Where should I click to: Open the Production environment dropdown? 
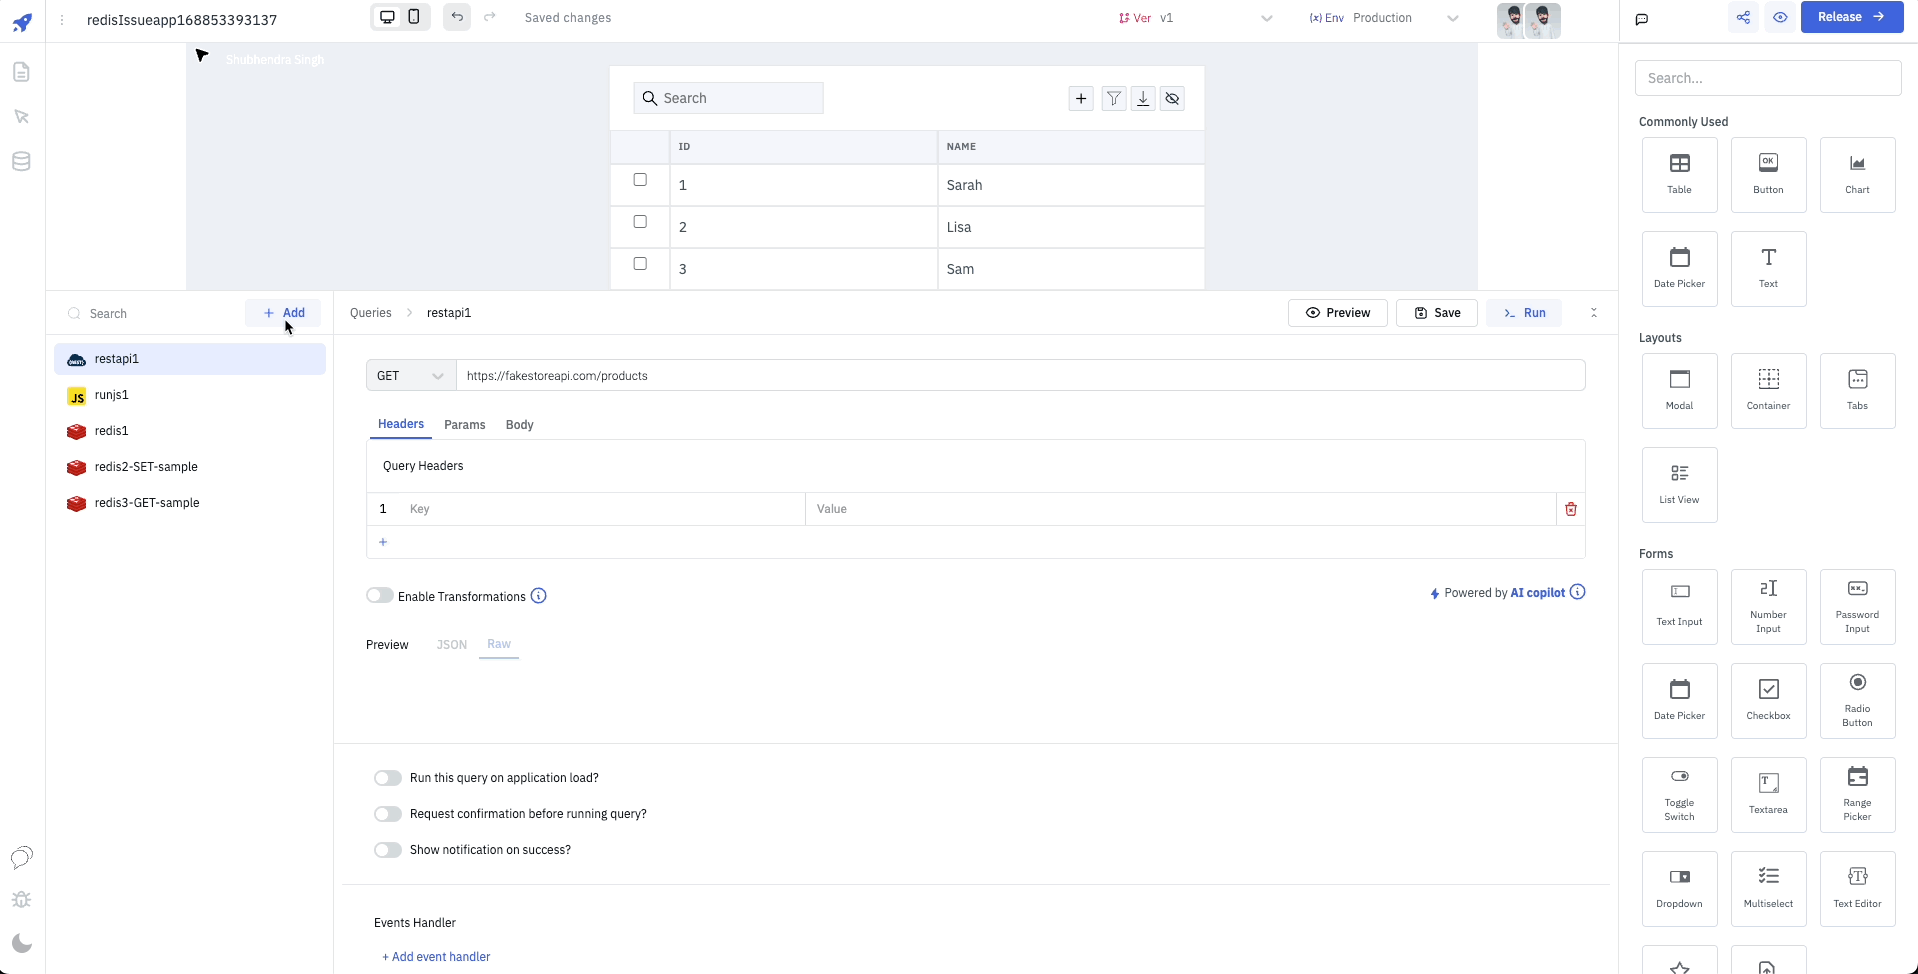click(x=1452, y=18)
